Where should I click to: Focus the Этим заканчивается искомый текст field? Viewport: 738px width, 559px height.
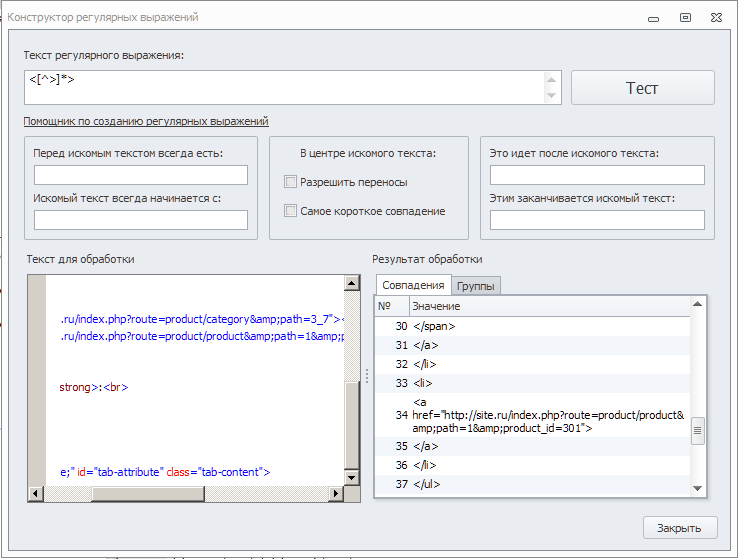click(597, 220)
